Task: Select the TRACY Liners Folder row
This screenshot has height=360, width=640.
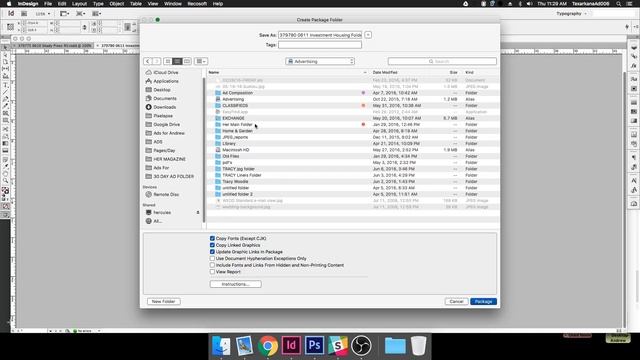Action: pyautogui.click(x=353, y=175)
